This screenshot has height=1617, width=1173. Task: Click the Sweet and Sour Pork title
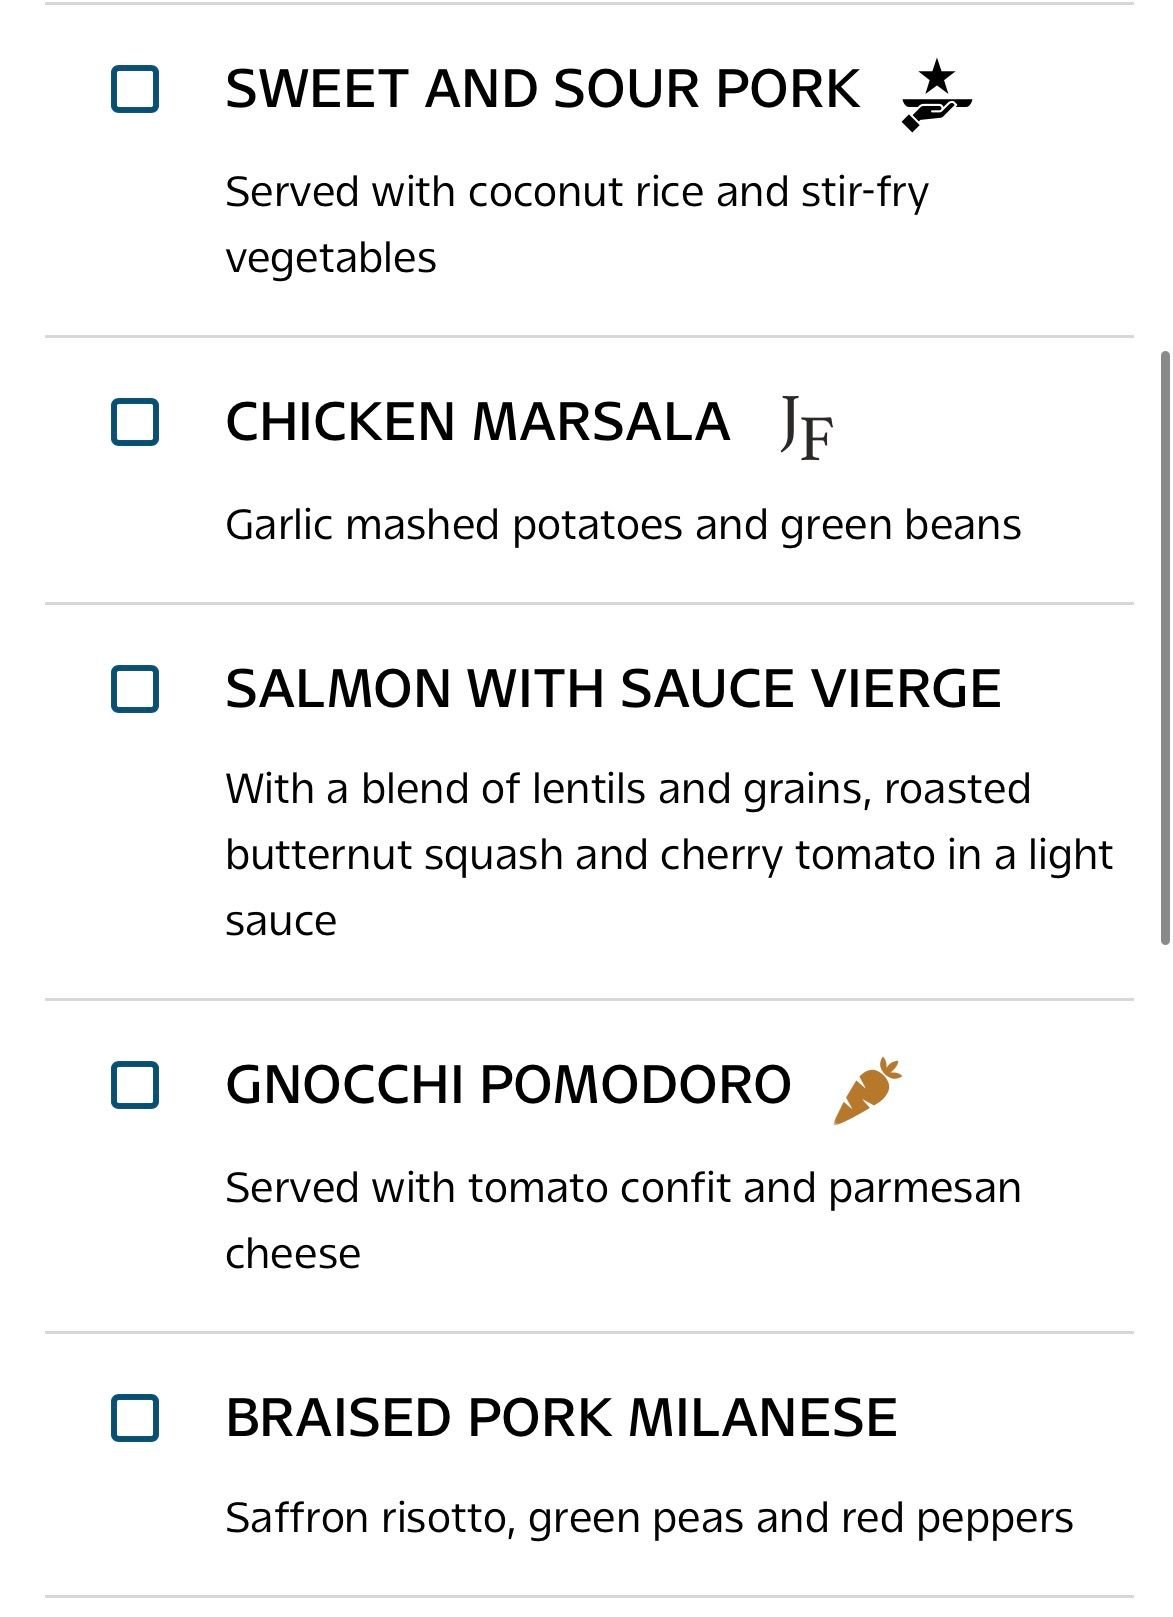coord(542,90)
